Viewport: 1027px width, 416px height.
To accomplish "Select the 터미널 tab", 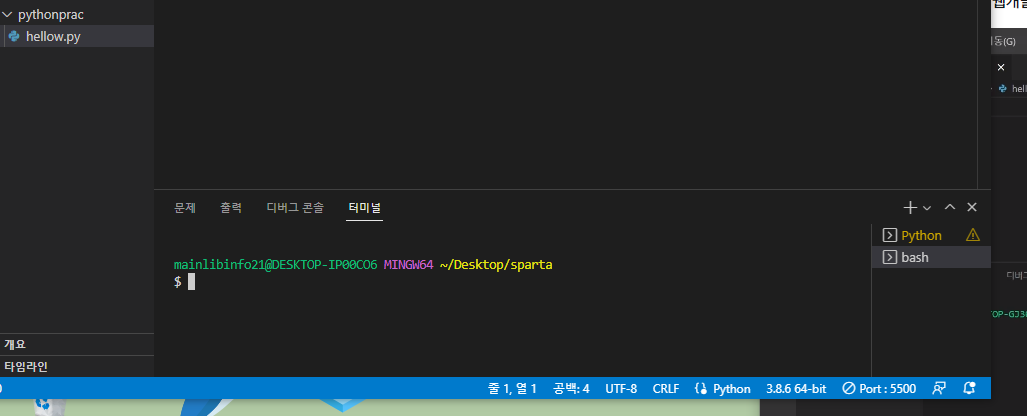I will click(x=364, y=208).
